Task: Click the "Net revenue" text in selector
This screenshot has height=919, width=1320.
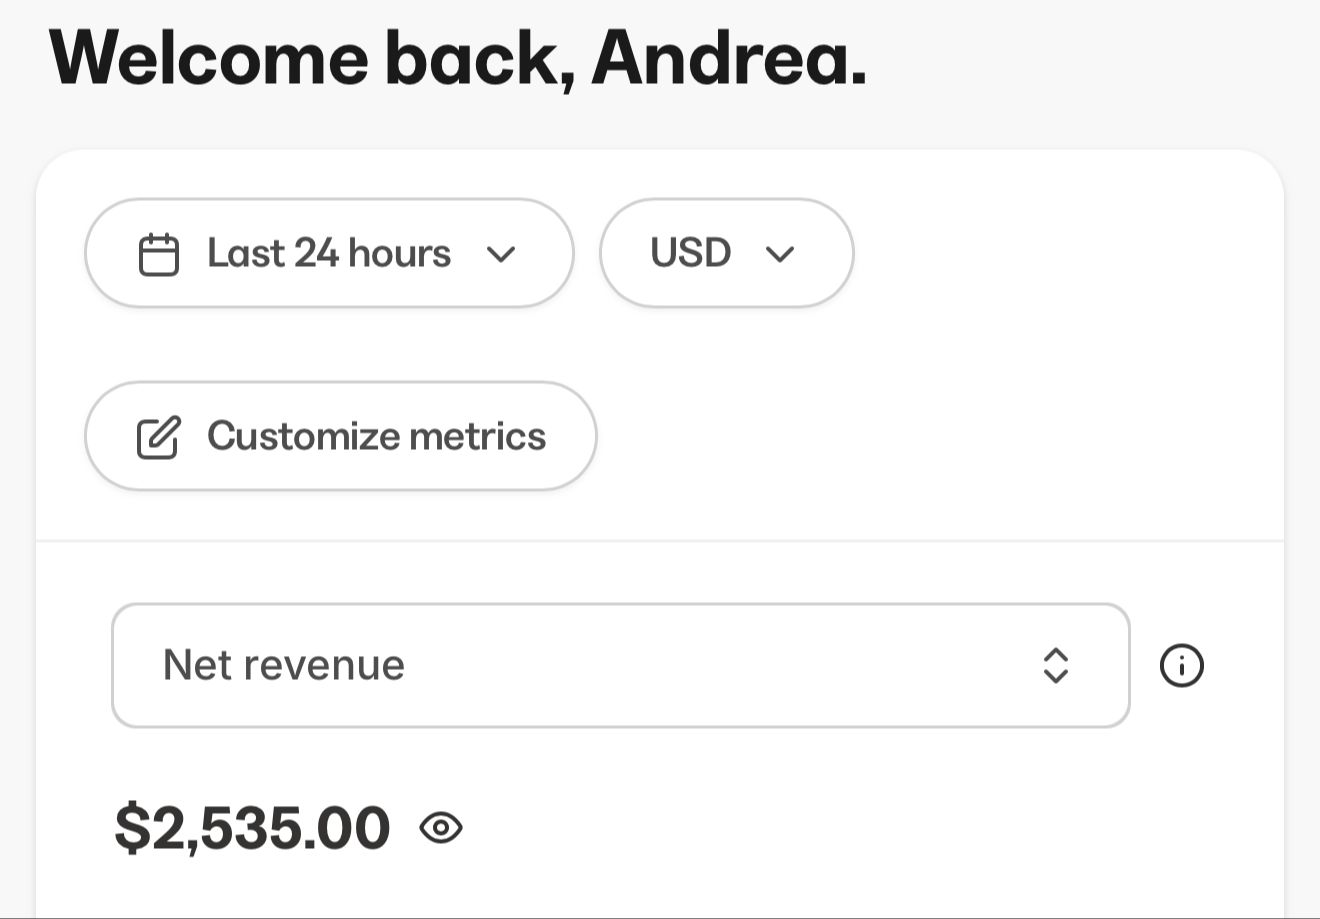Action: (283, 665)
